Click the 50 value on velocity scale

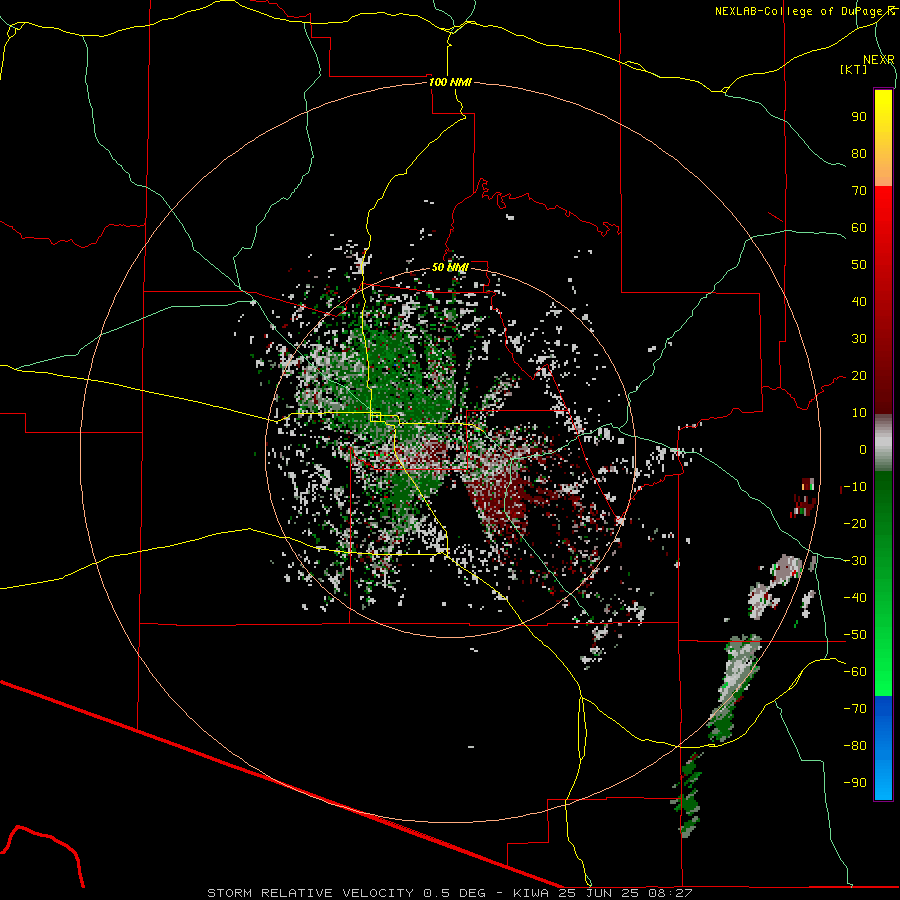click(859, 265)
